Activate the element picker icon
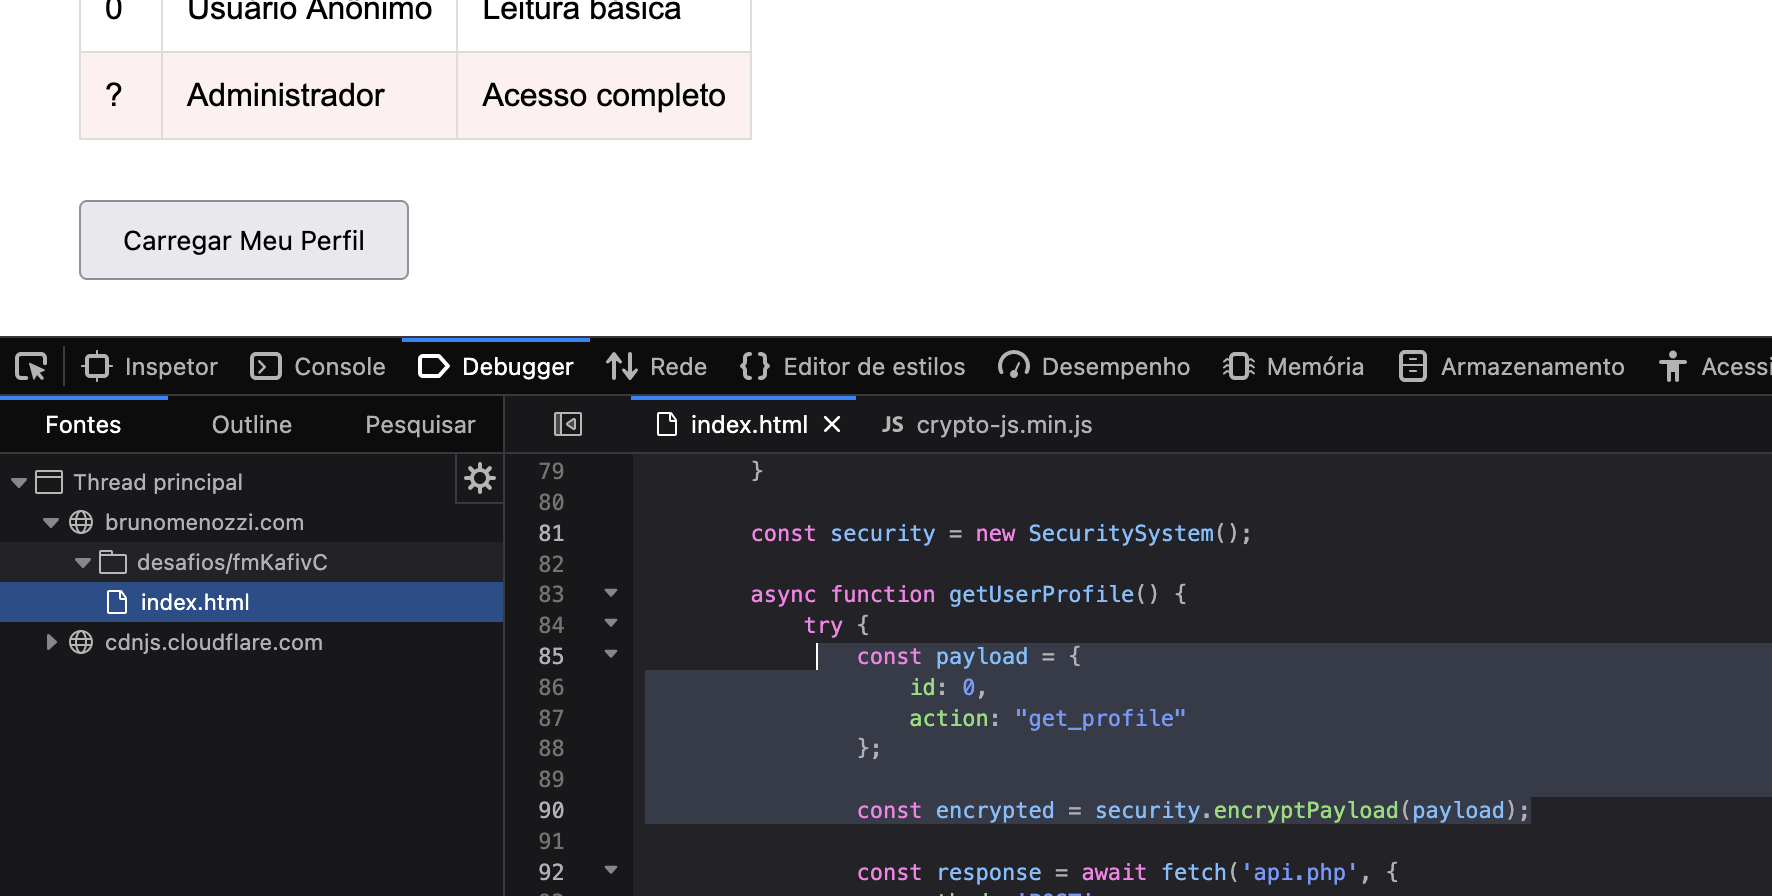 coord(31,367)
